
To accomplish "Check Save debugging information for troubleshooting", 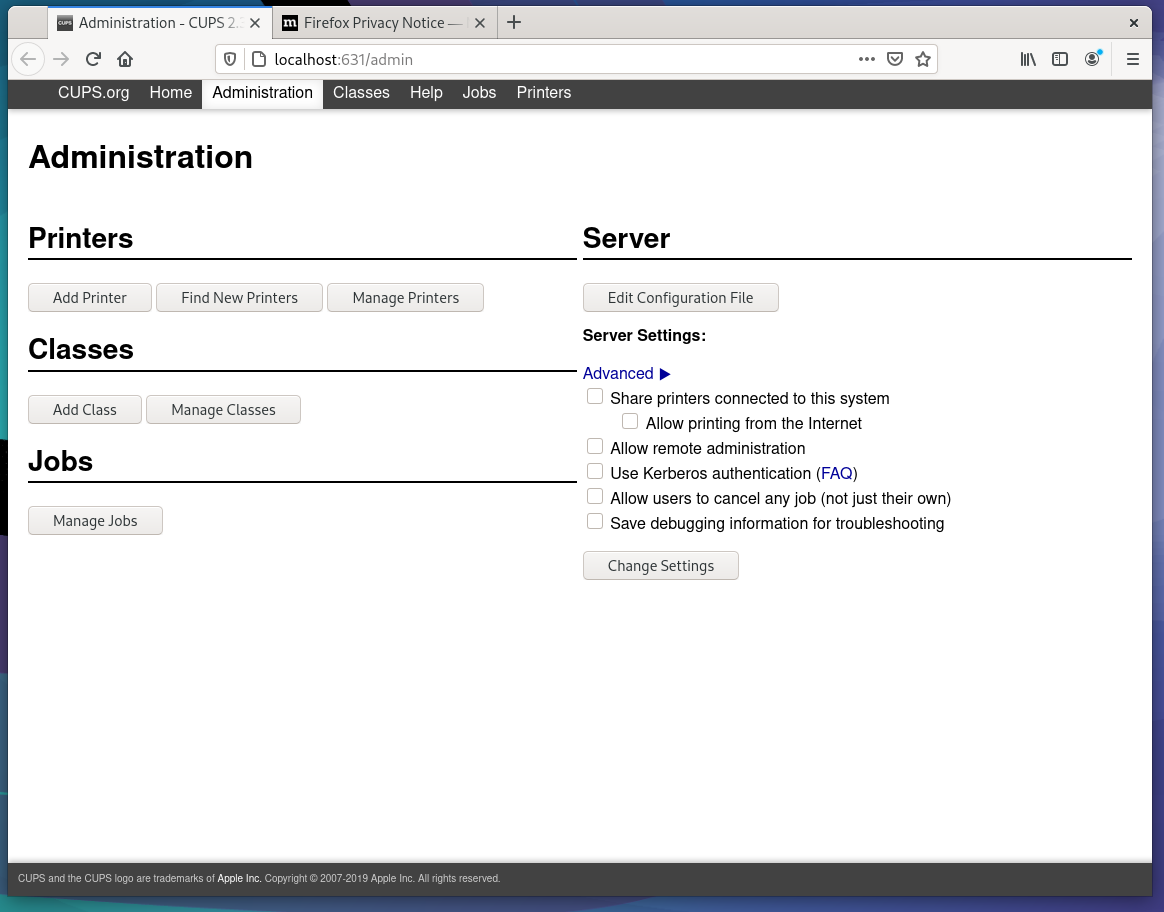I will pyautogui.click(x=595, y=521).
